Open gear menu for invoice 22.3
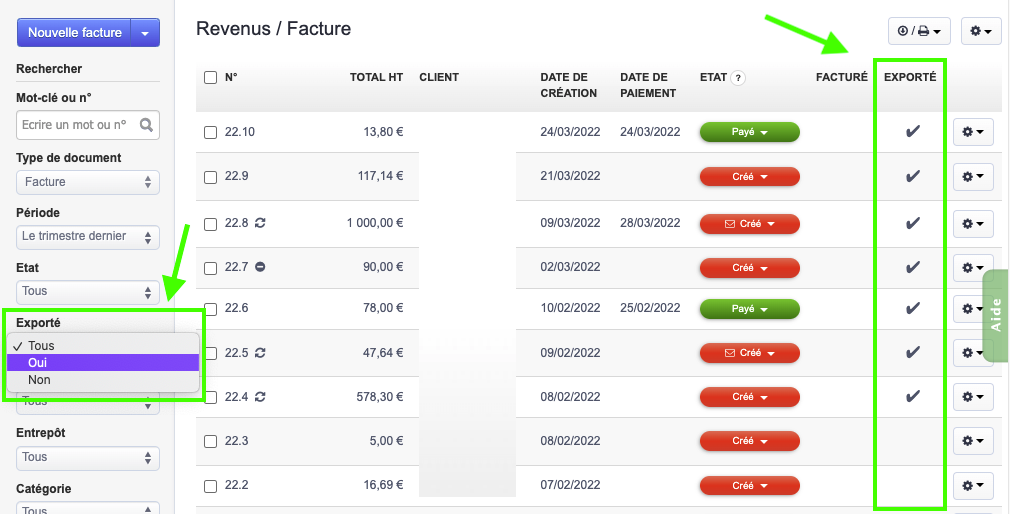Screen dimensions: 1010x514 click(x=973, y=441)
